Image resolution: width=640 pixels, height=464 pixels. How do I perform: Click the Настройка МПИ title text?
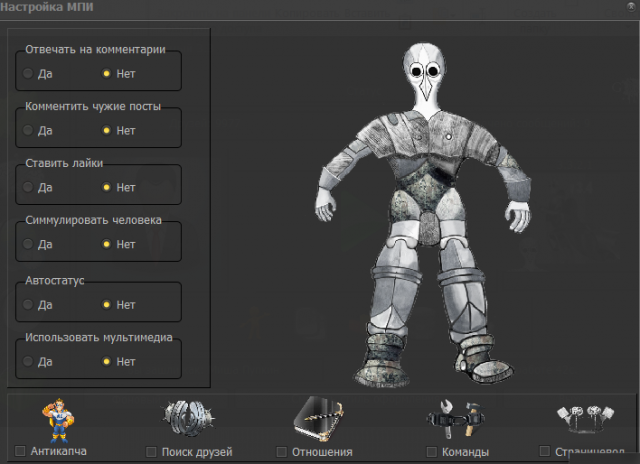[47, 7]
